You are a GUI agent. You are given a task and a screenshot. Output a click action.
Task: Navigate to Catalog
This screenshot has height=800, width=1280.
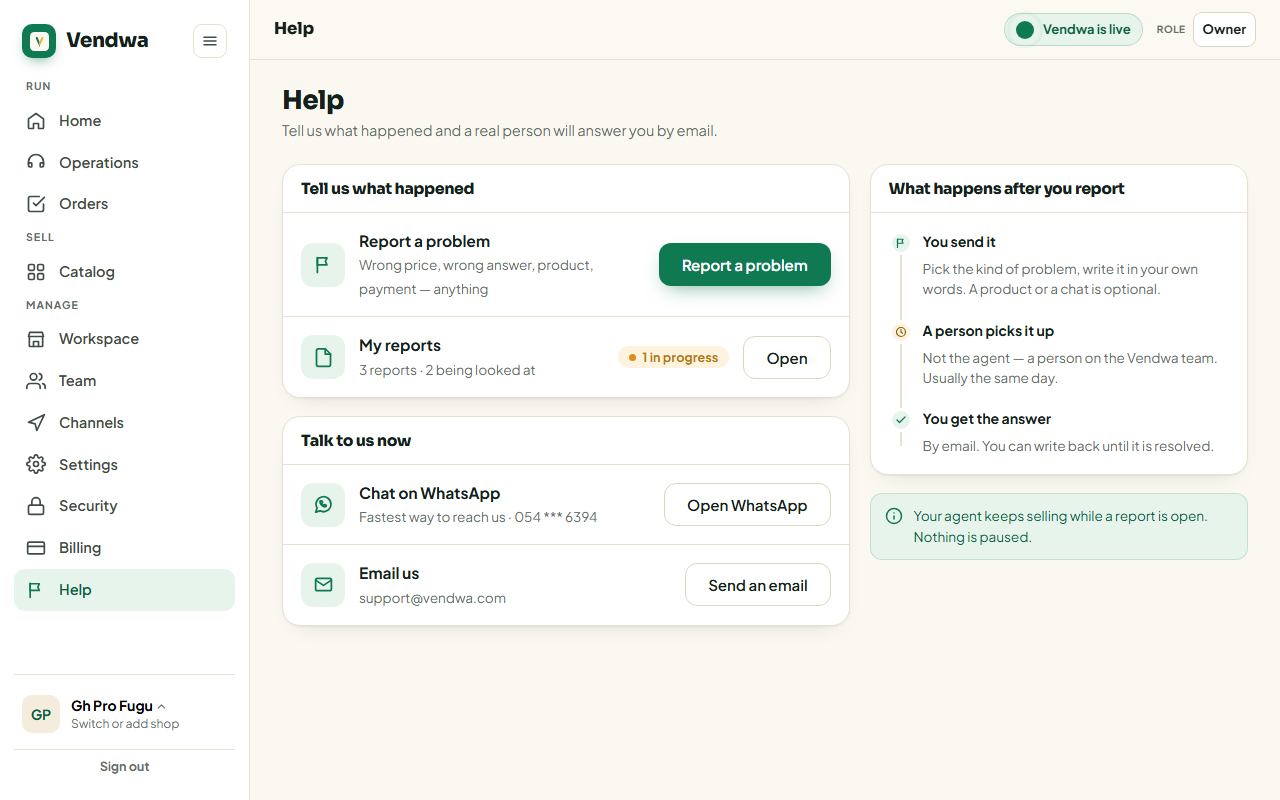click(x=124, y=272)
